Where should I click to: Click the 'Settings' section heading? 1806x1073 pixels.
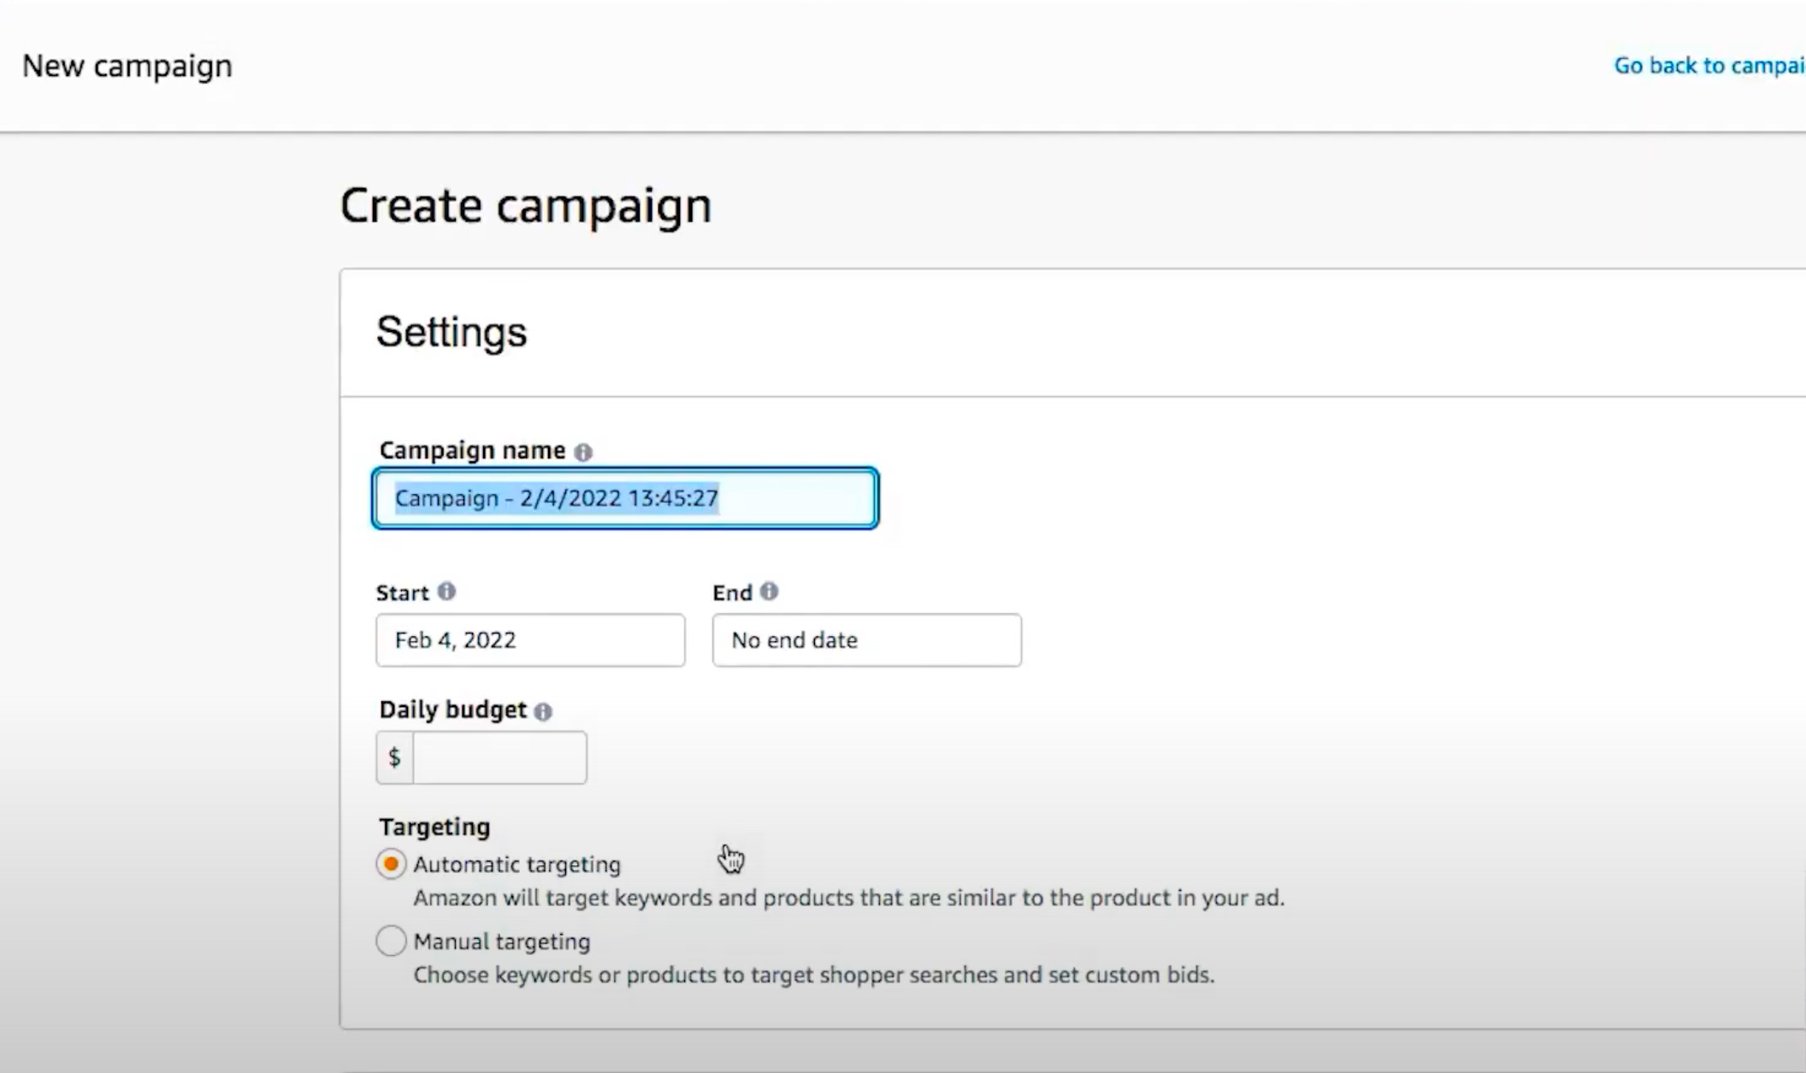pyautogui.click(x=451, y=333)
